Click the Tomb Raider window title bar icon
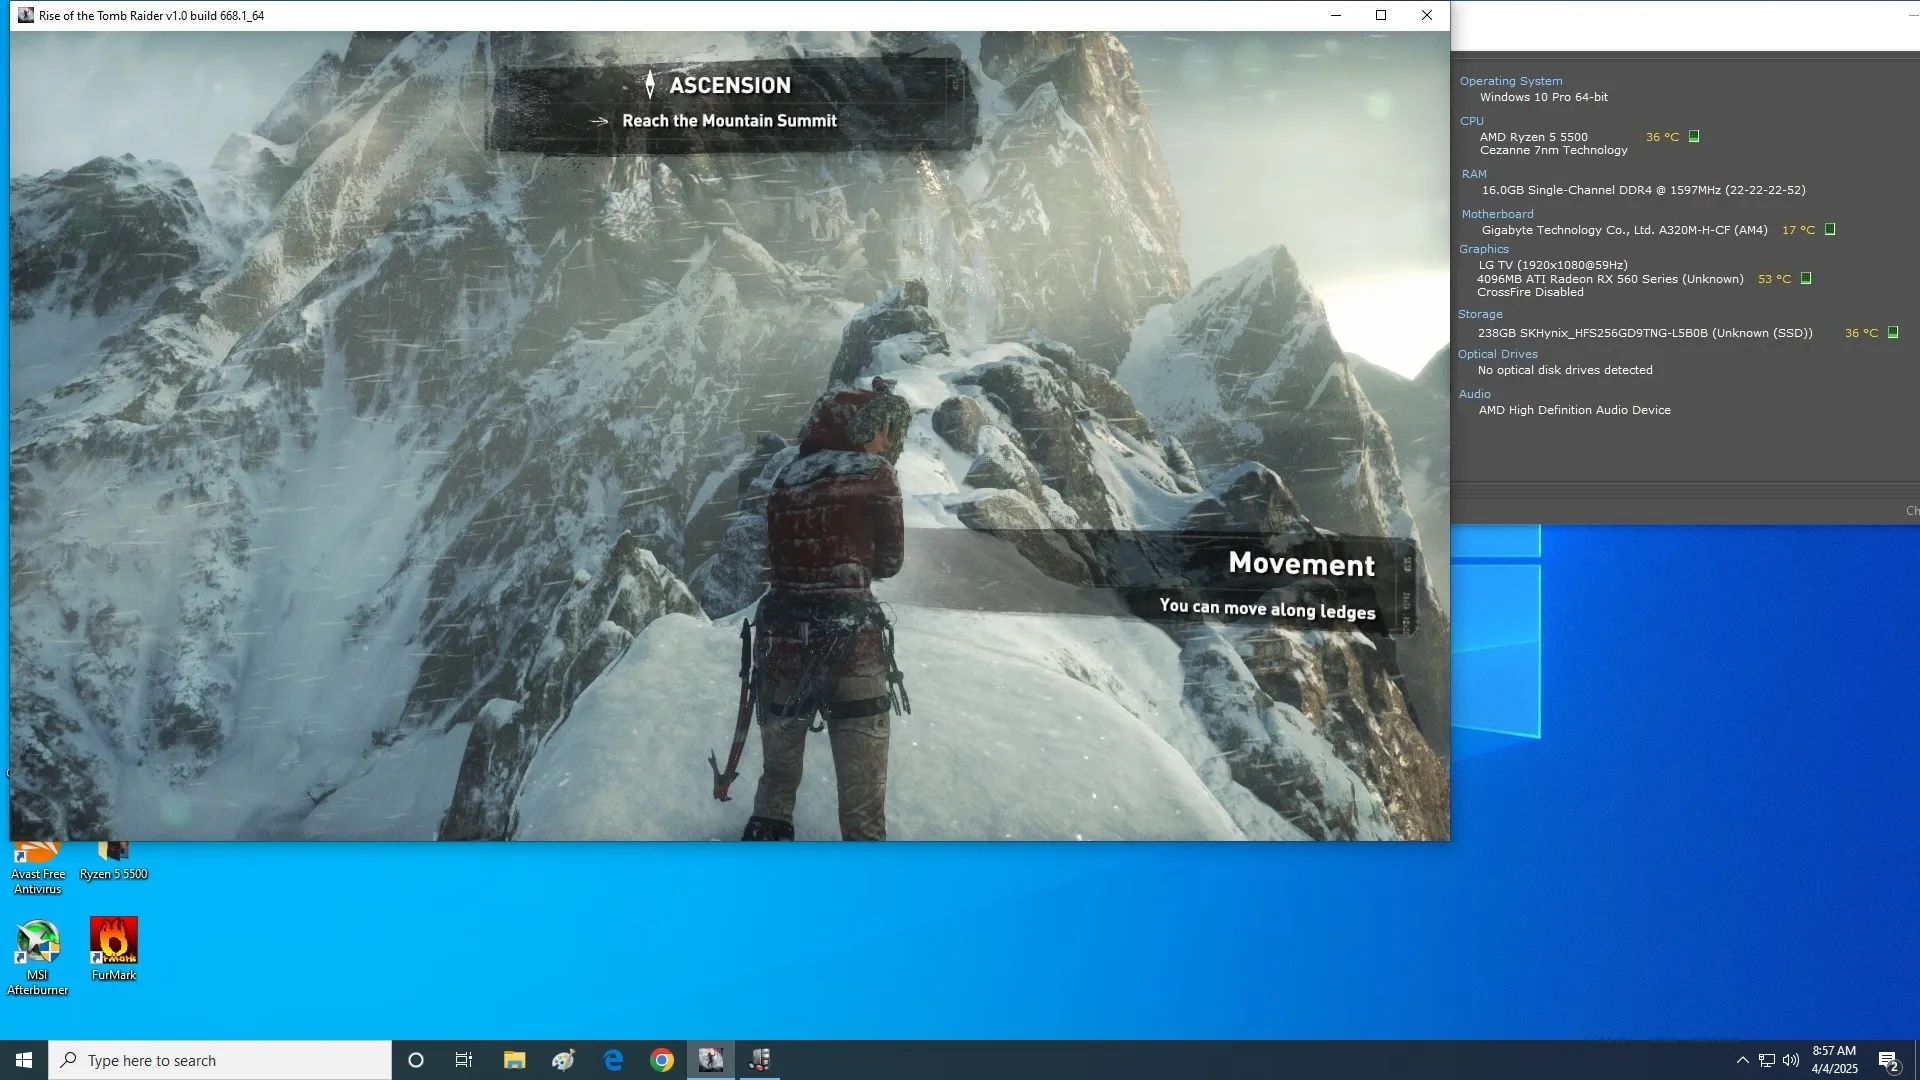The image size is (1920, 1080). pos(25,15)
